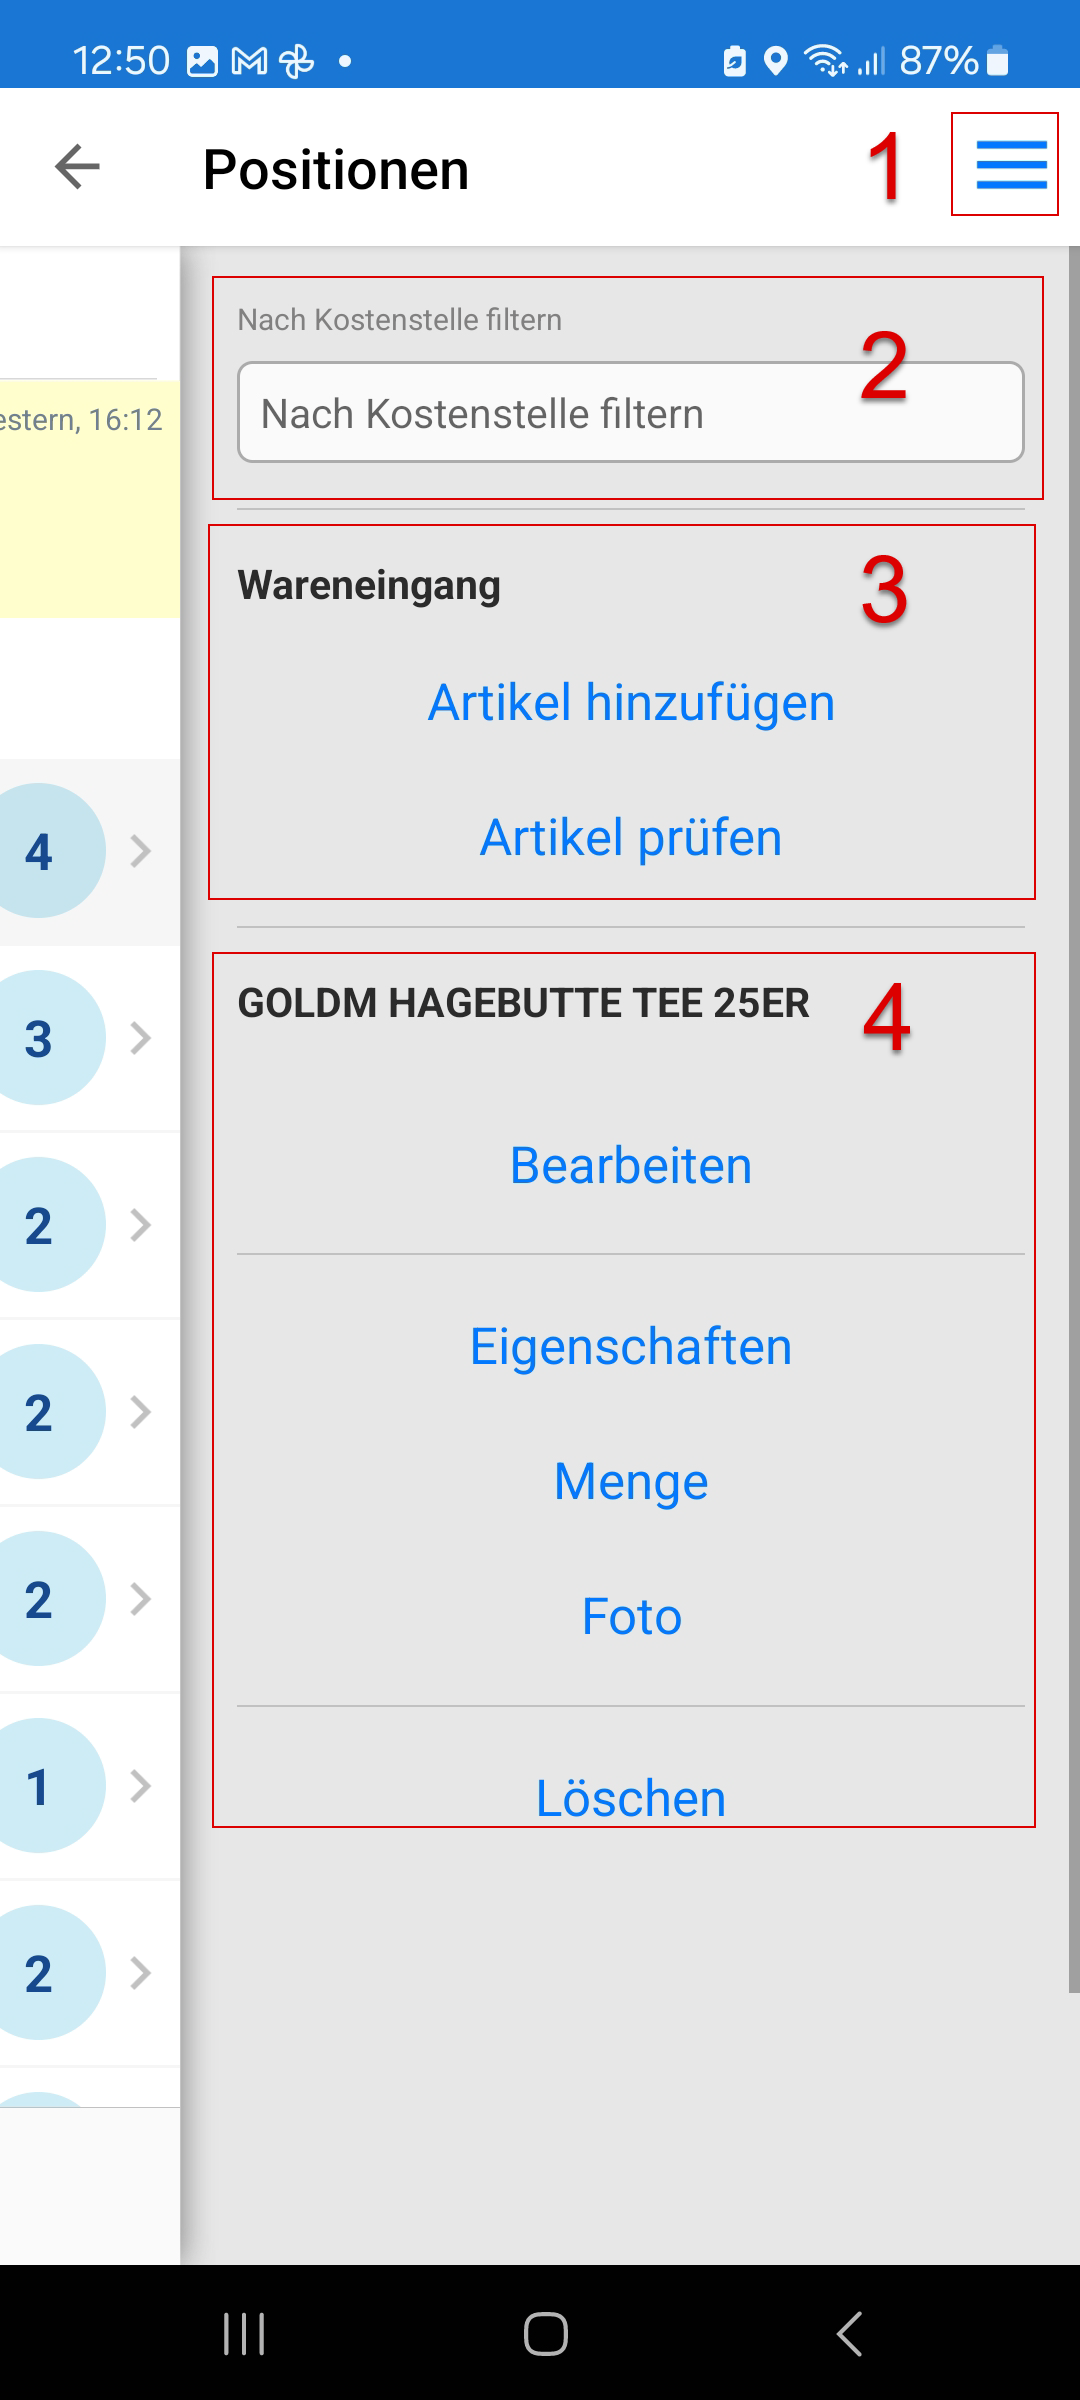
Task: Open the hamburger menu icon
Action: (x=1011, y=165)
